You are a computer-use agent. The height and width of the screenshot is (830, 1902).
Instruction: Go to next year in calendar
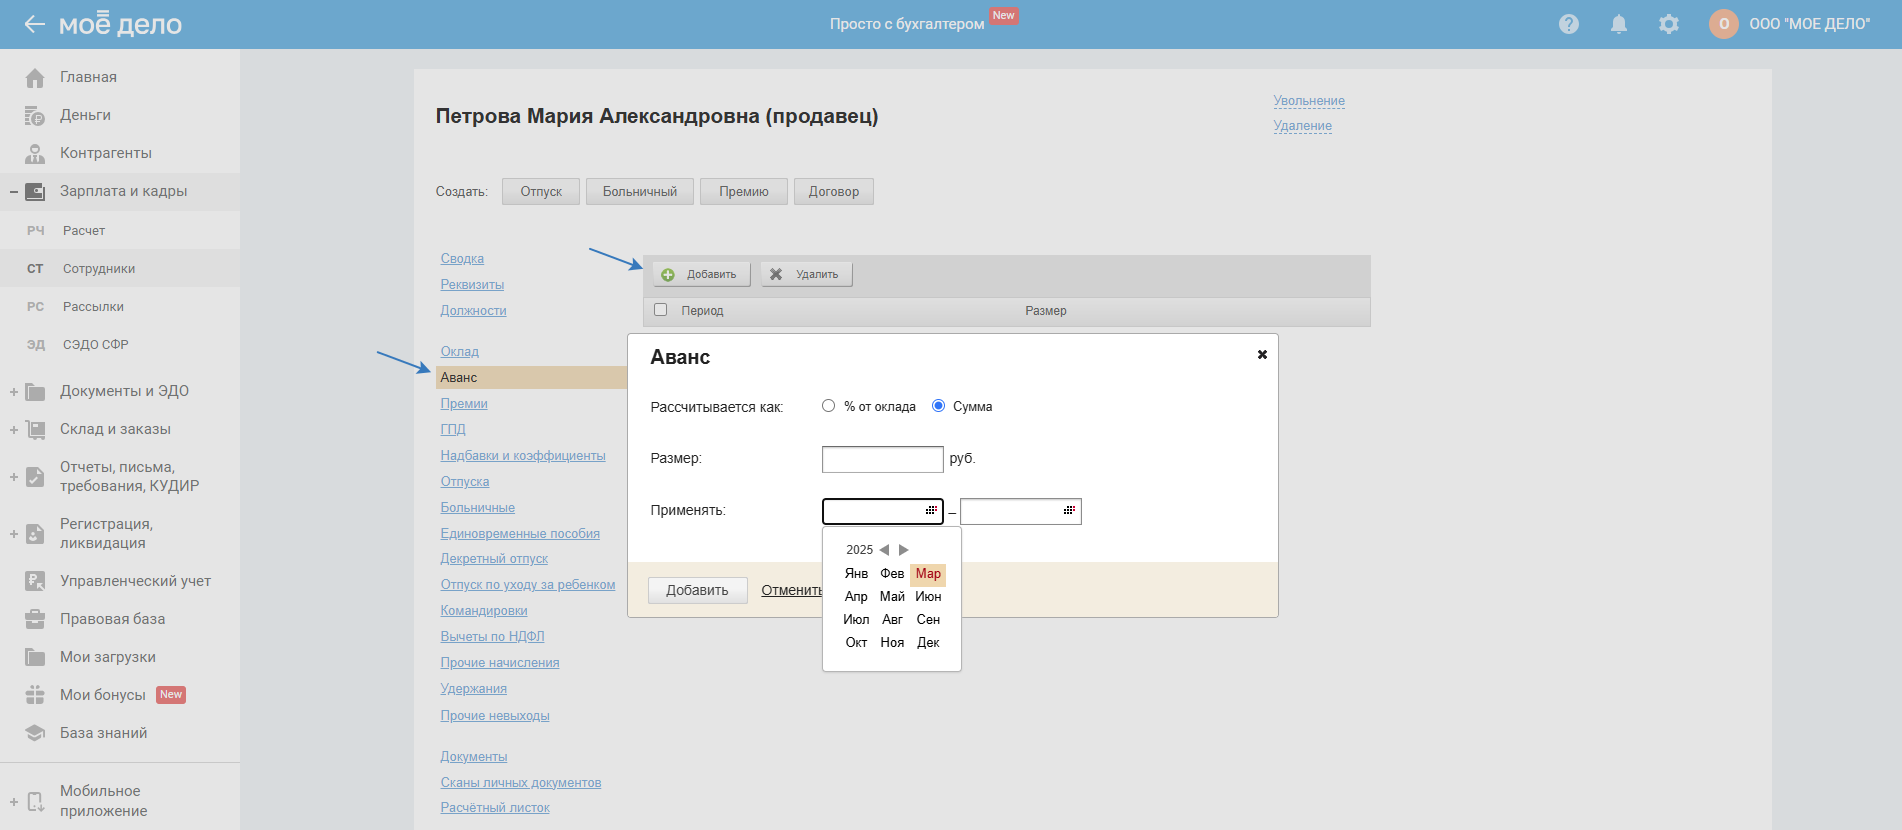click(x=904, y=550)
